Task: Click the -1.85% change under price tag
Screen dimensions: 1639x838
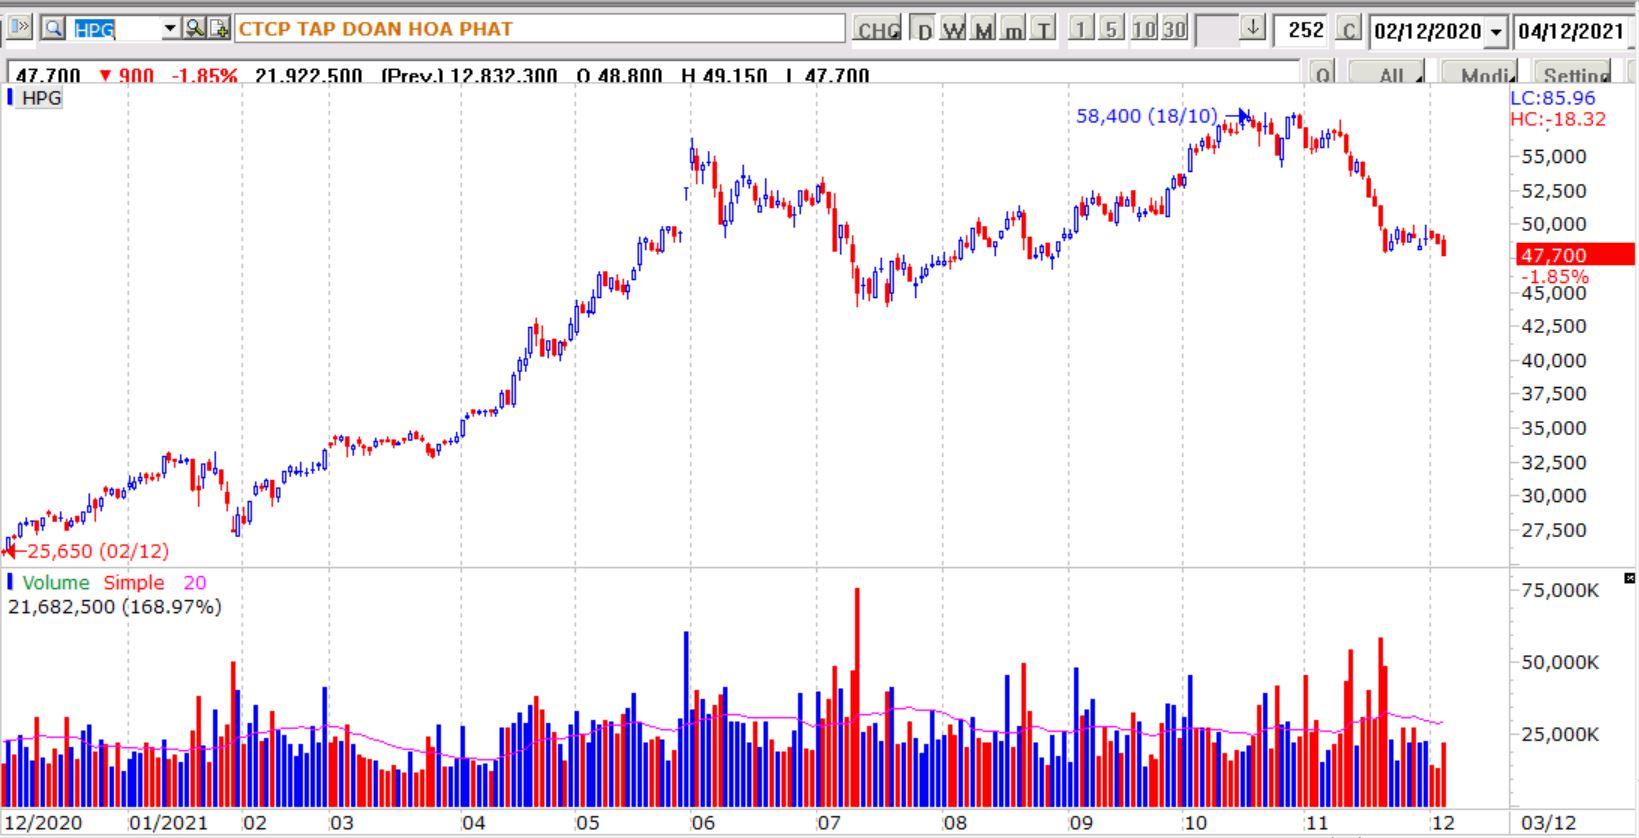Action: point(1555,276)
